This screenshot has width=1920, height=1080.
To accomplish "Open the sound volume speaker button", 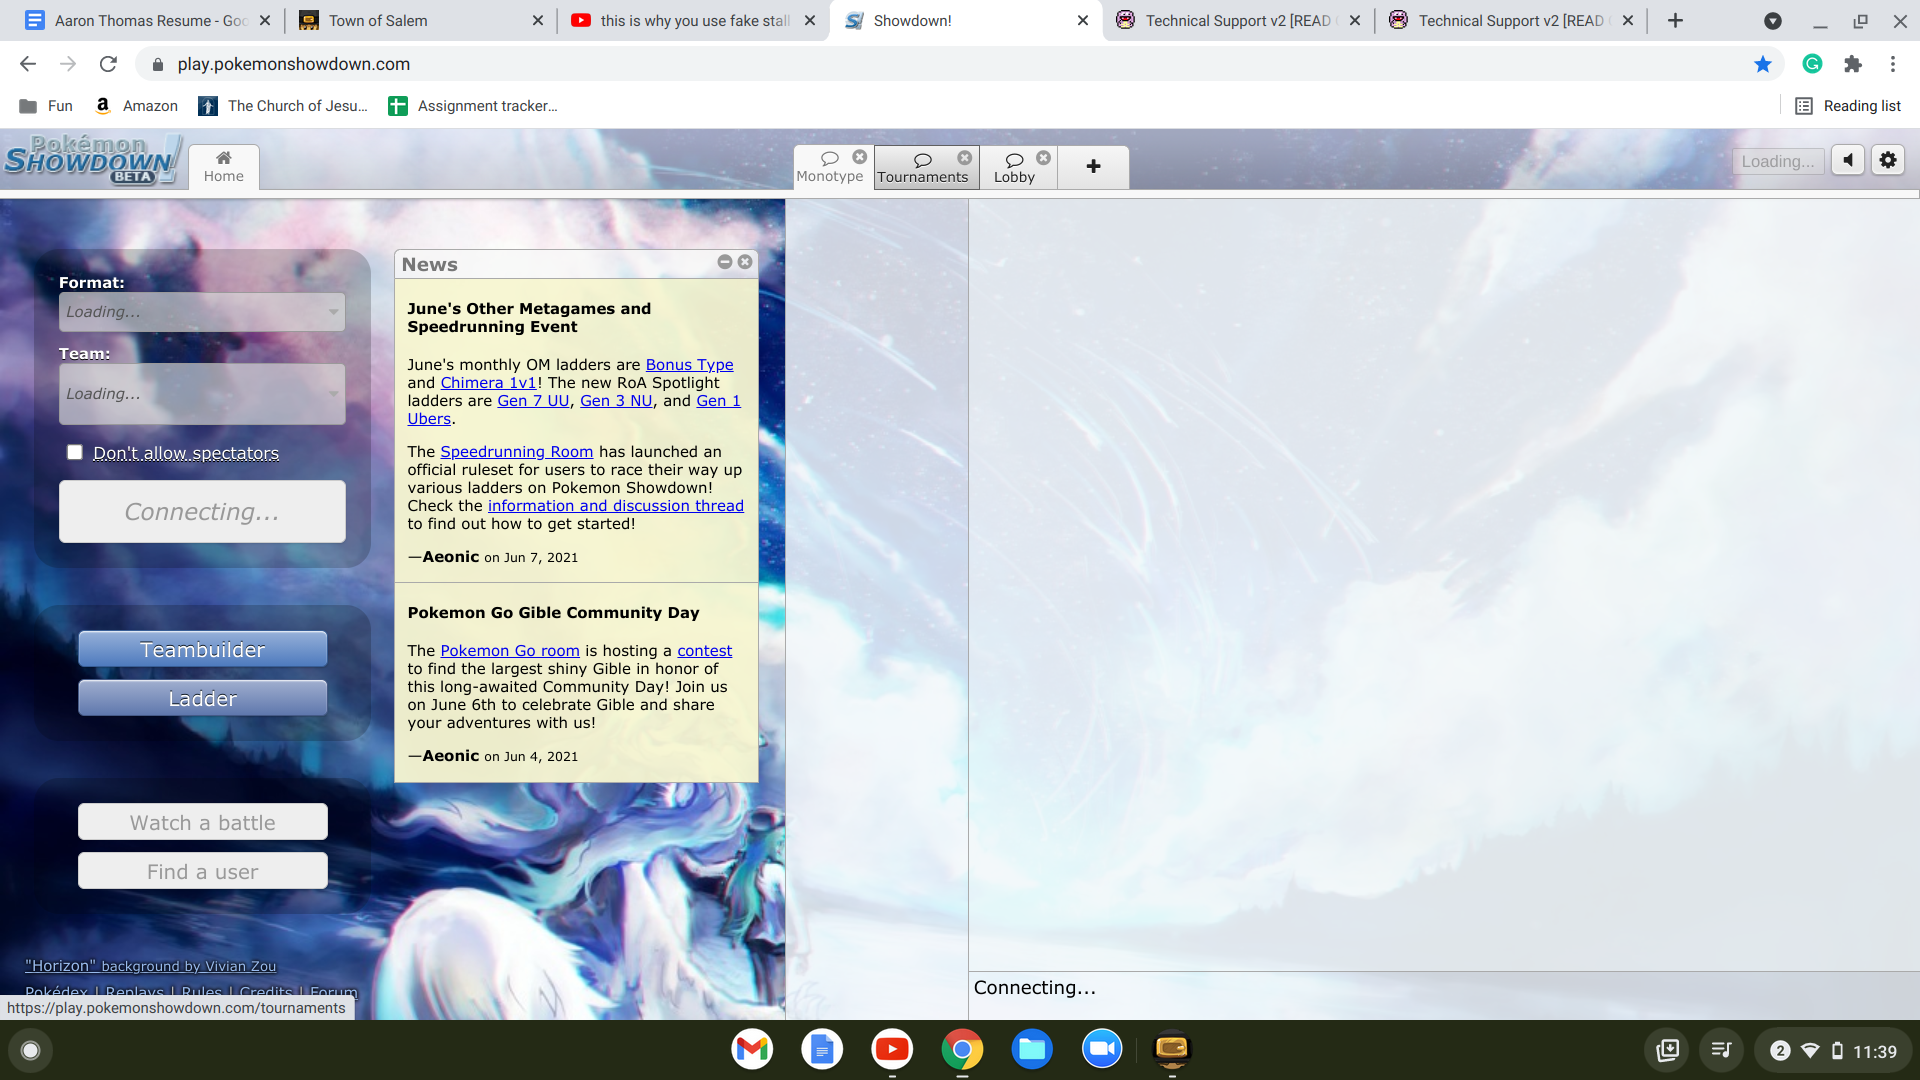I will [x=1848, y=160].
